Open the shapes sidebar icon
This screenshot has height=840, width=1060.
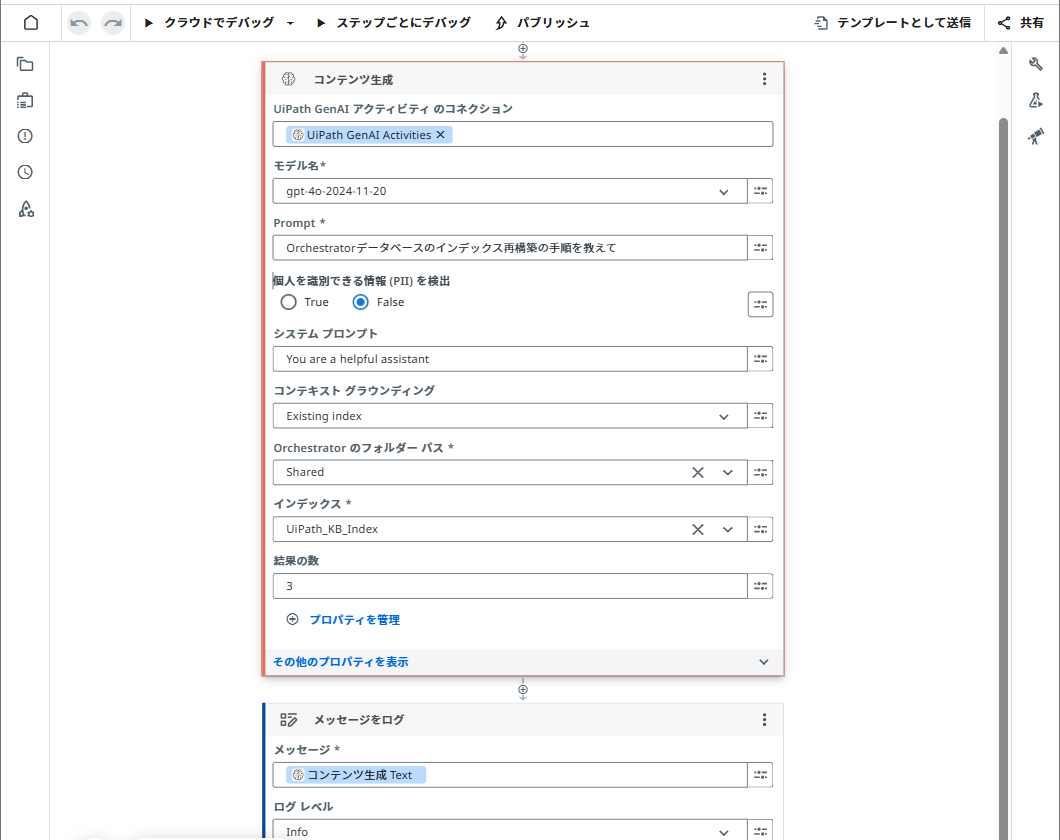26,209
